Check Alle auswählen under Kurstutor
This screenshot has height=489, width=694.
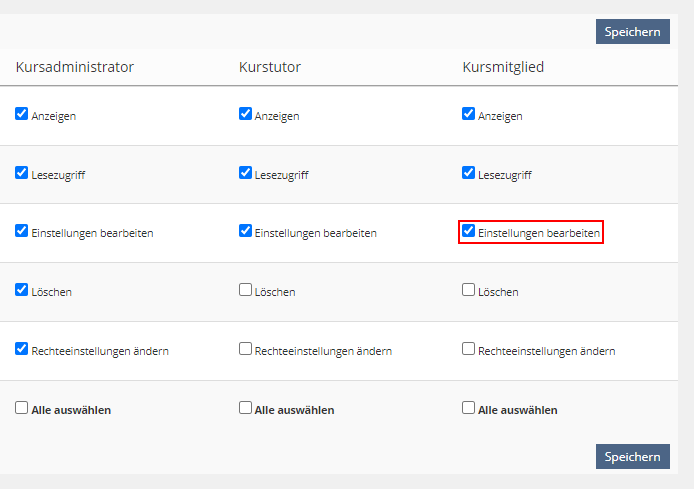click(x=245, y=408)
